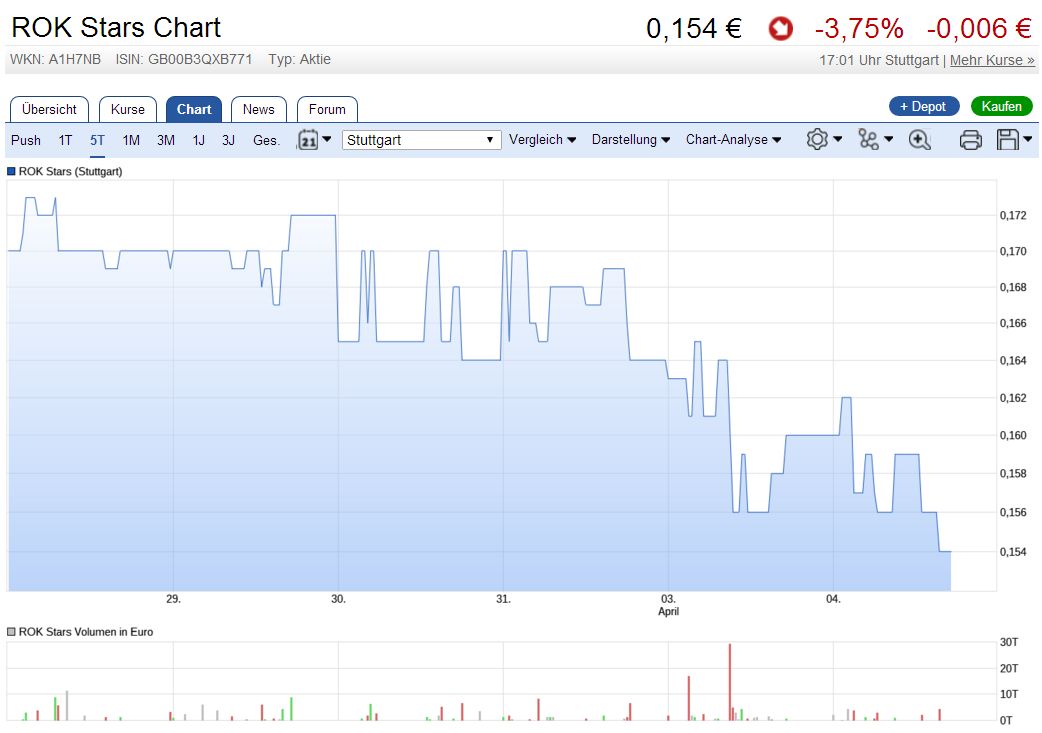Click the 30T volume axis label

(1009, 642)
